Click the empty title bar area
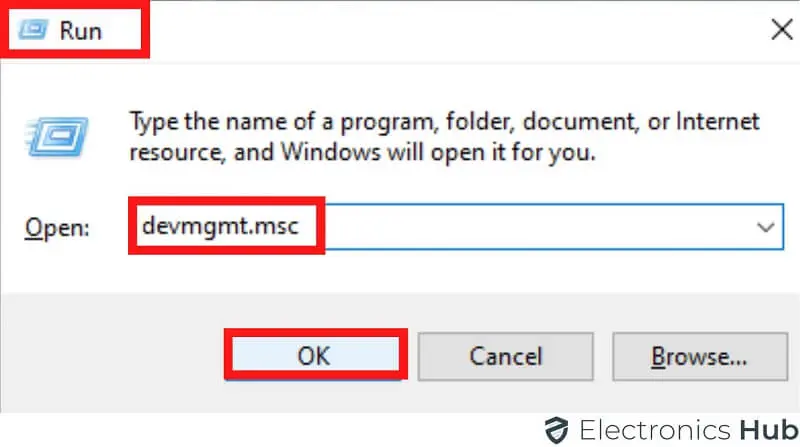 tap(450, 30)
